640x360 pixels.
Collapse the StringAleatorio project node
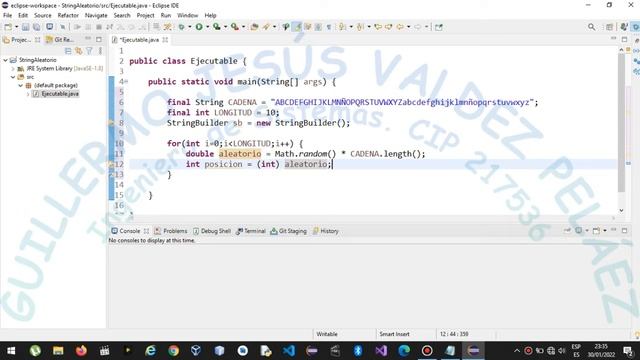pyautogui.click(x=5, y=60)
